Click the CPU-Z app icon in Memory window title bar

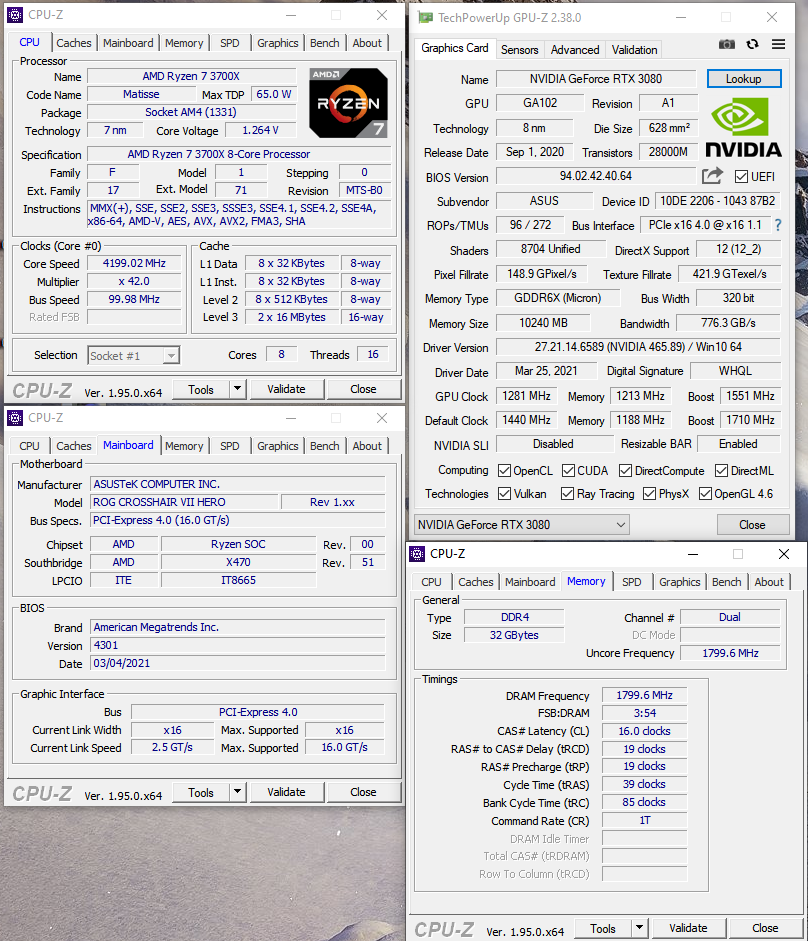[417, 554]
